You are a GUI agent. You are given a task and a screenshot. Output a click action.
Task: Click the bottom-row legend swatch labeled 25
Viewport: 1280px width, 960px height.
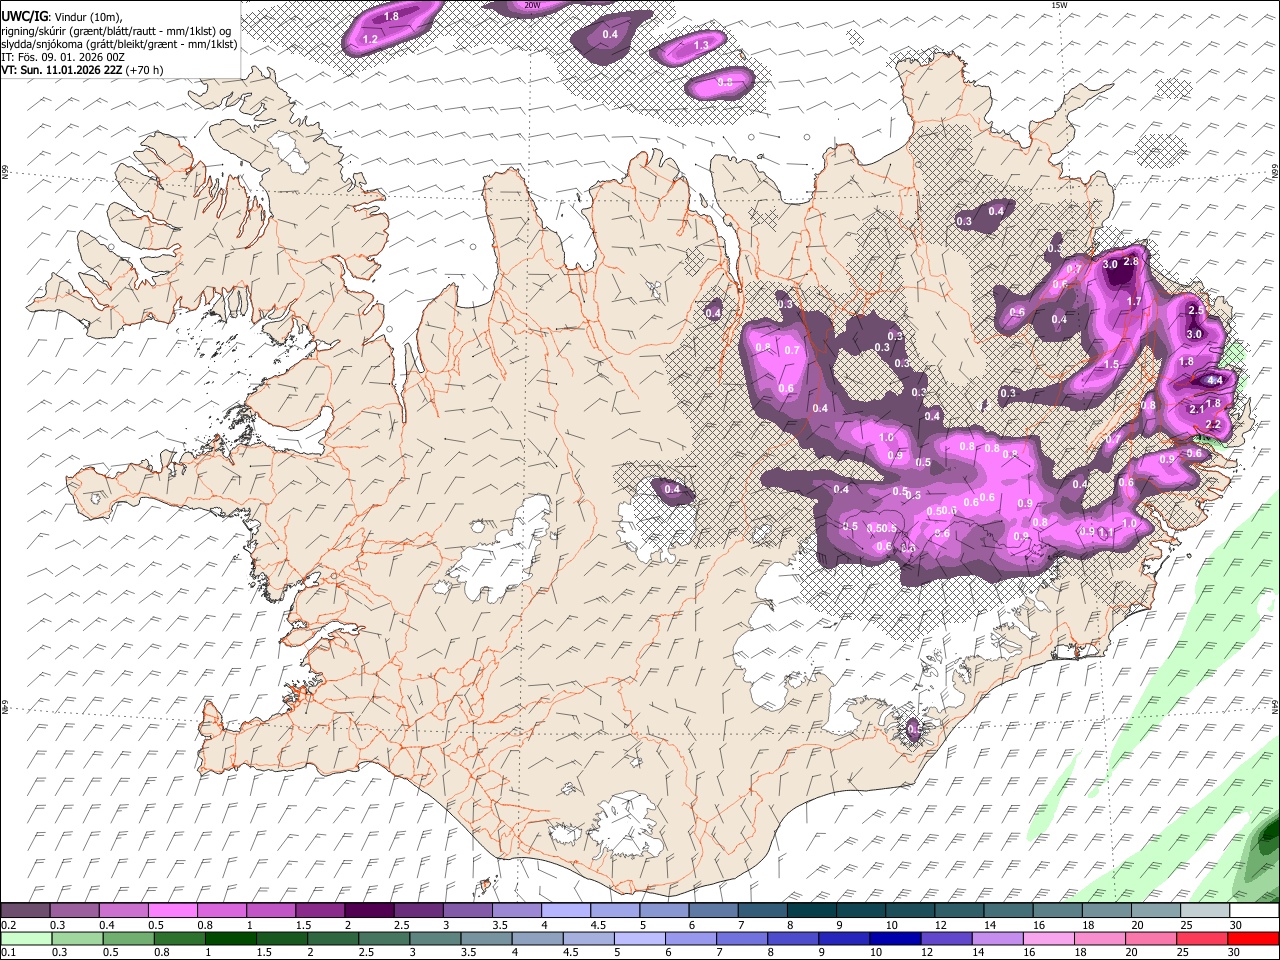pyautogui.click(x=1201, y=938)
